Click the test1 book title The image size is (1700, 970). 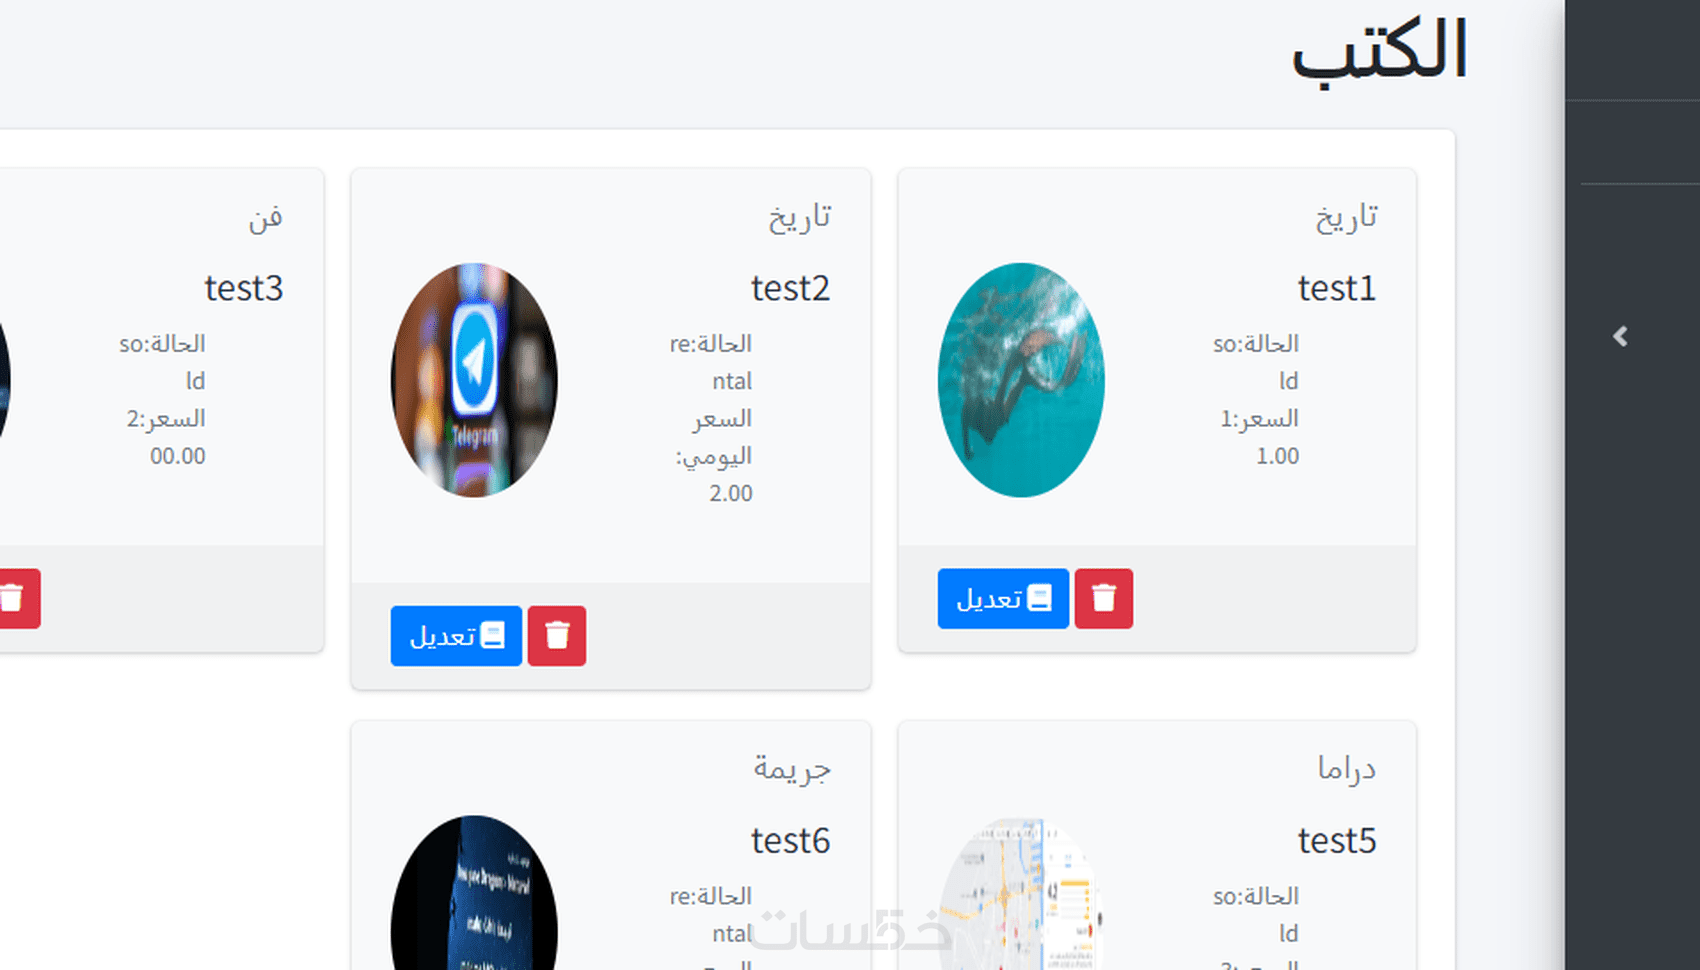pyautogui.click(x=1337, y=288)
